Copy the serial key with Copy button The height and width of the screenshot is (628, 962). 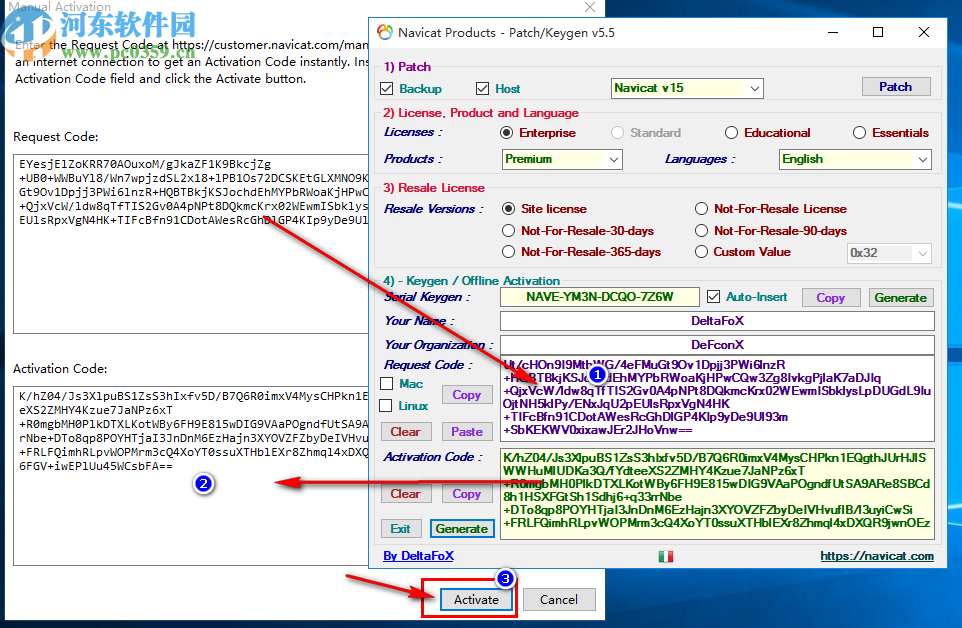(x=831, y=297)
